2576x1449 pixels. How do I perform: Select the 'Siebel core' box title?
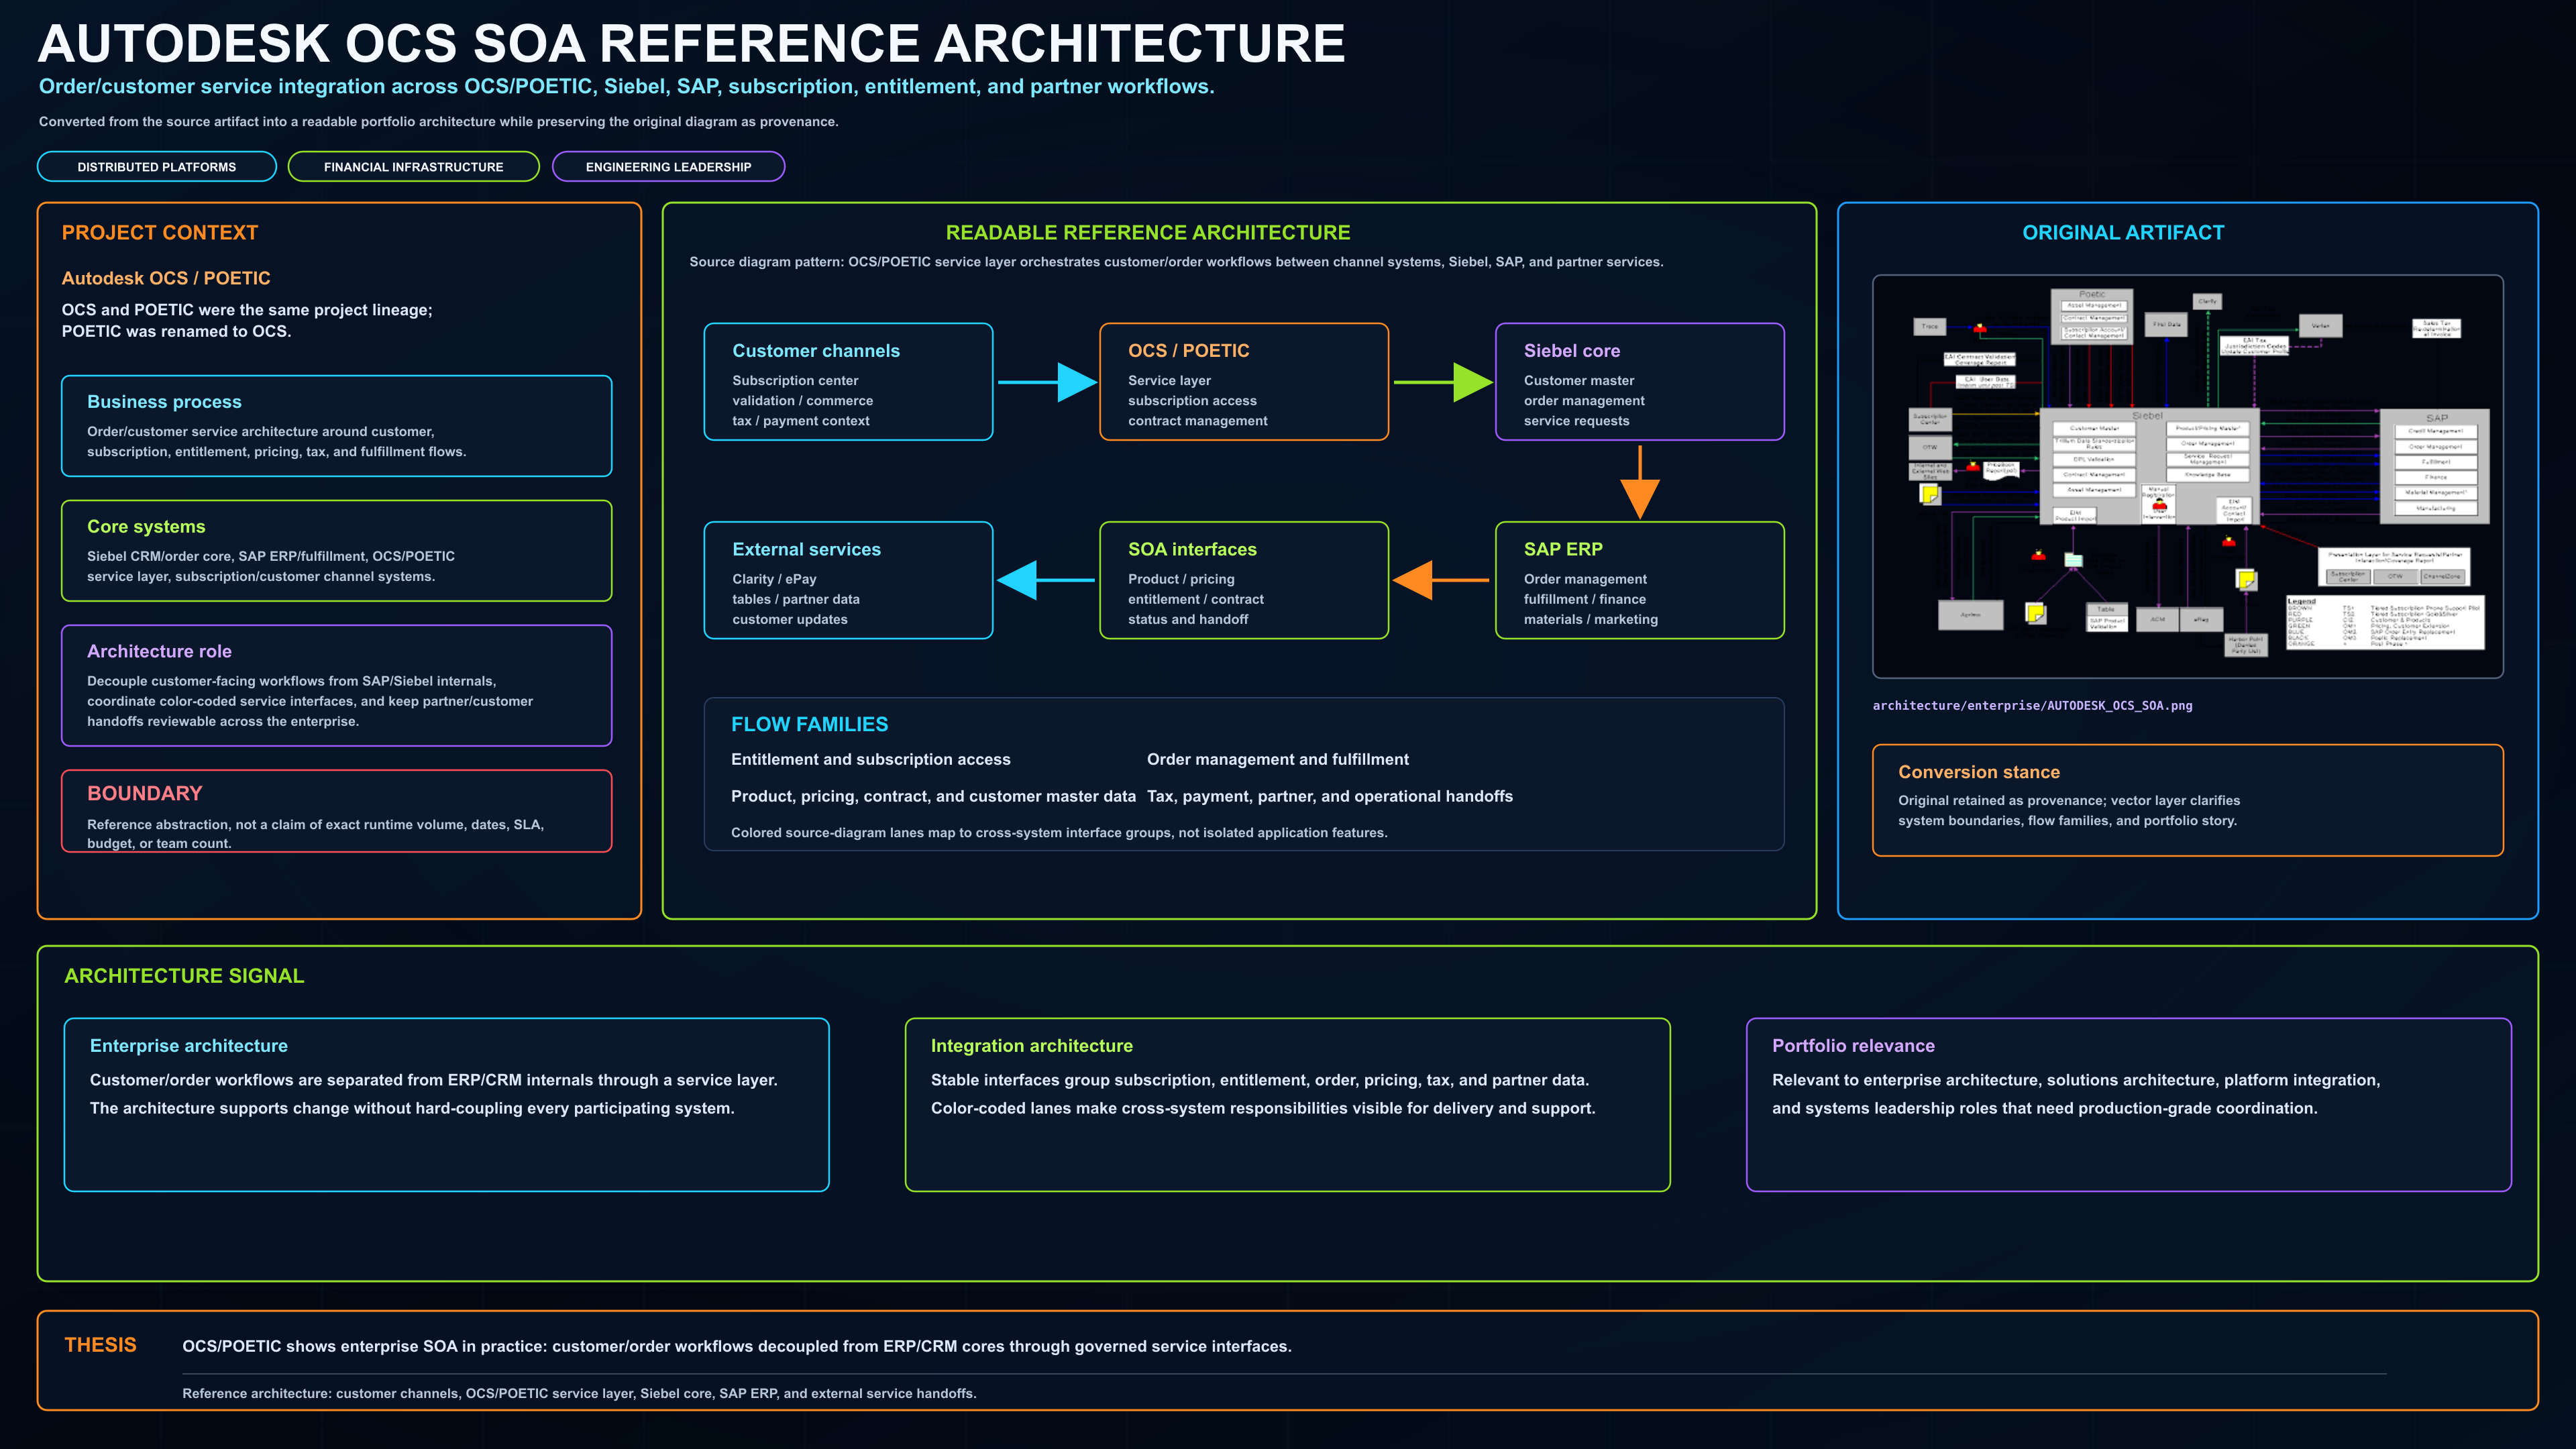[x=1572, y=351]
